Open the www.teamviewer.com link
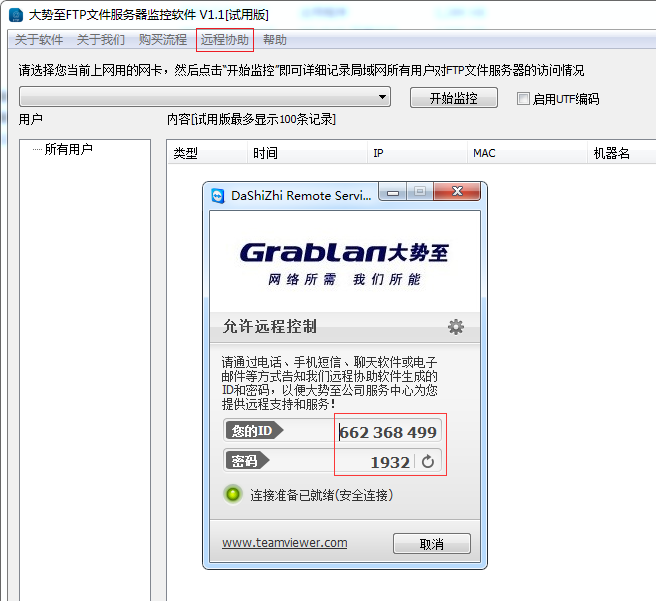Viewport: 656px width, 601px height. point(284,543)
